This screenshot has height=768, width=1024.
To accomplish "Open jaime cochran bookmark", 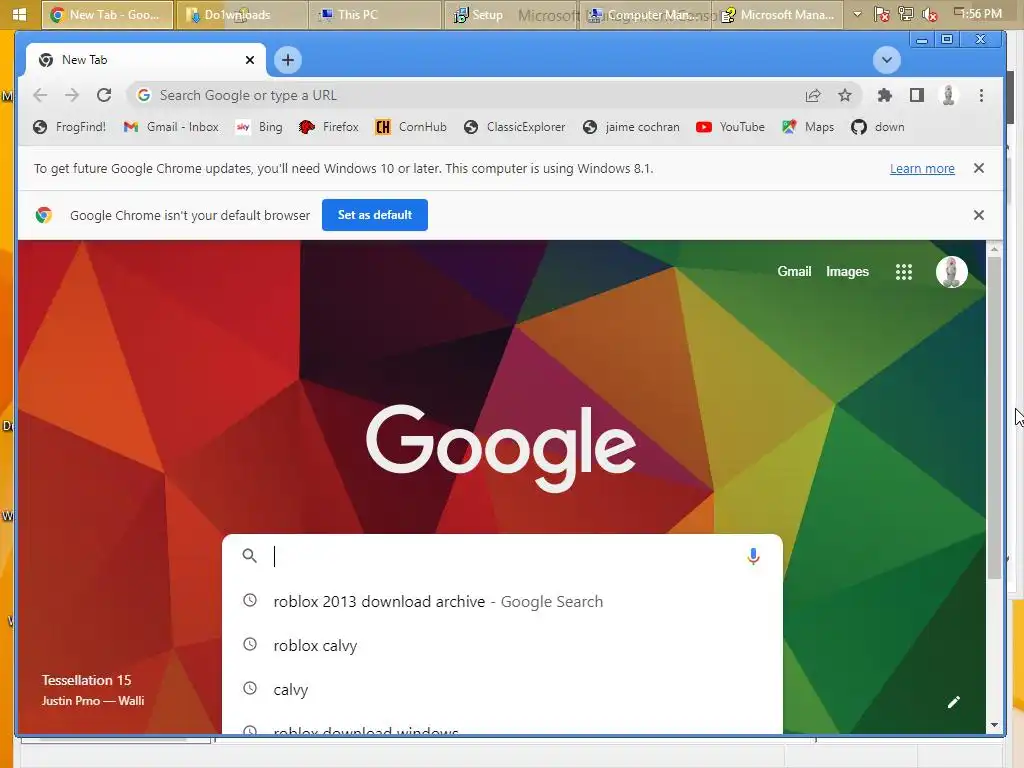I will coord(631,127).
